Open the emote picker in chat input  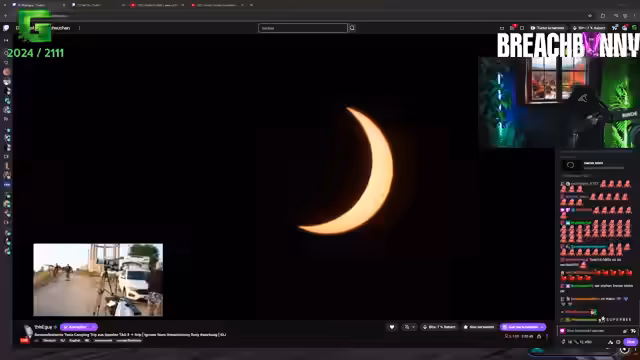[625, 331]
